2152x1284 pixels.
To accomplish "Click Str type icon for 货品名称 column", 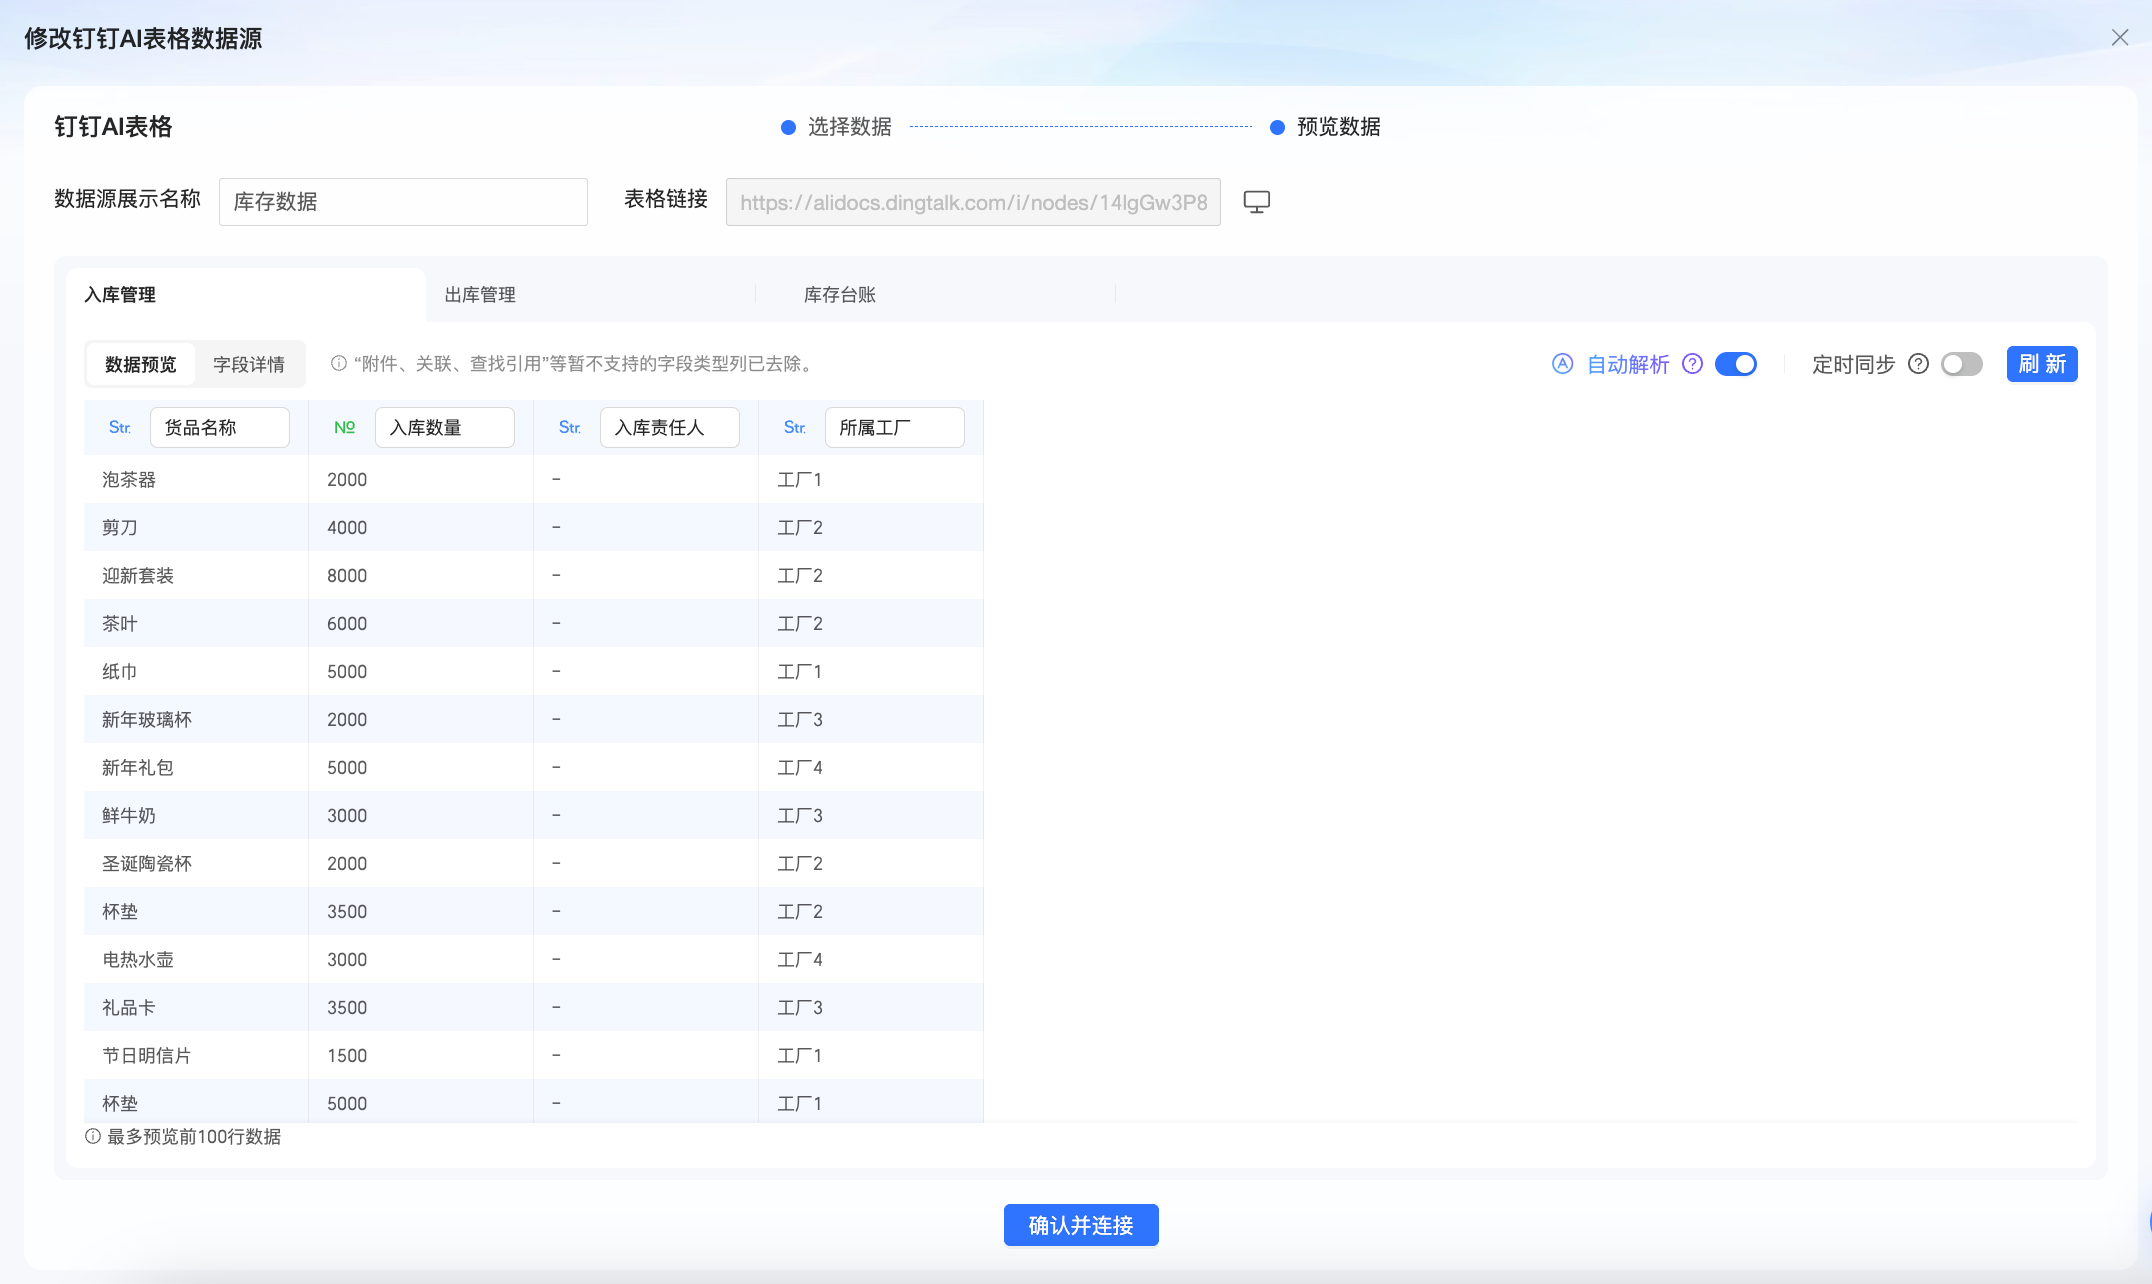I will coord(120,428).
